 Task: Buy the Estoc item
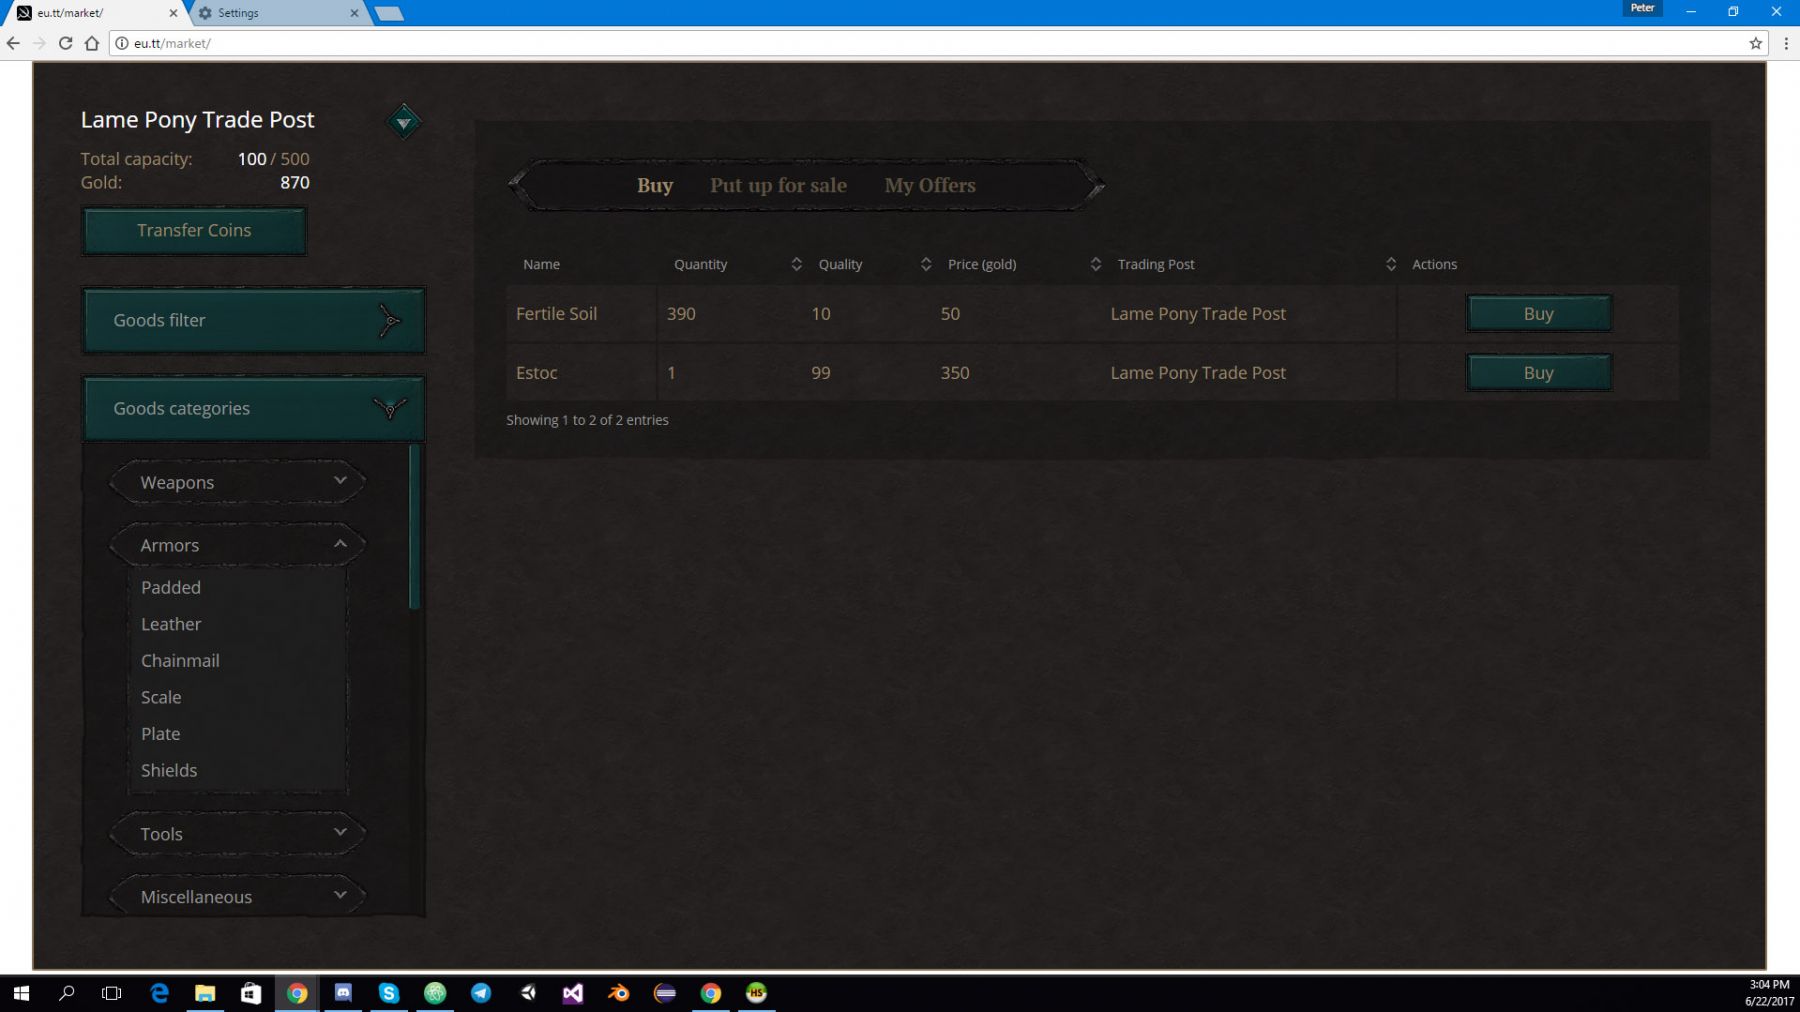click(x=1538, y=372)
